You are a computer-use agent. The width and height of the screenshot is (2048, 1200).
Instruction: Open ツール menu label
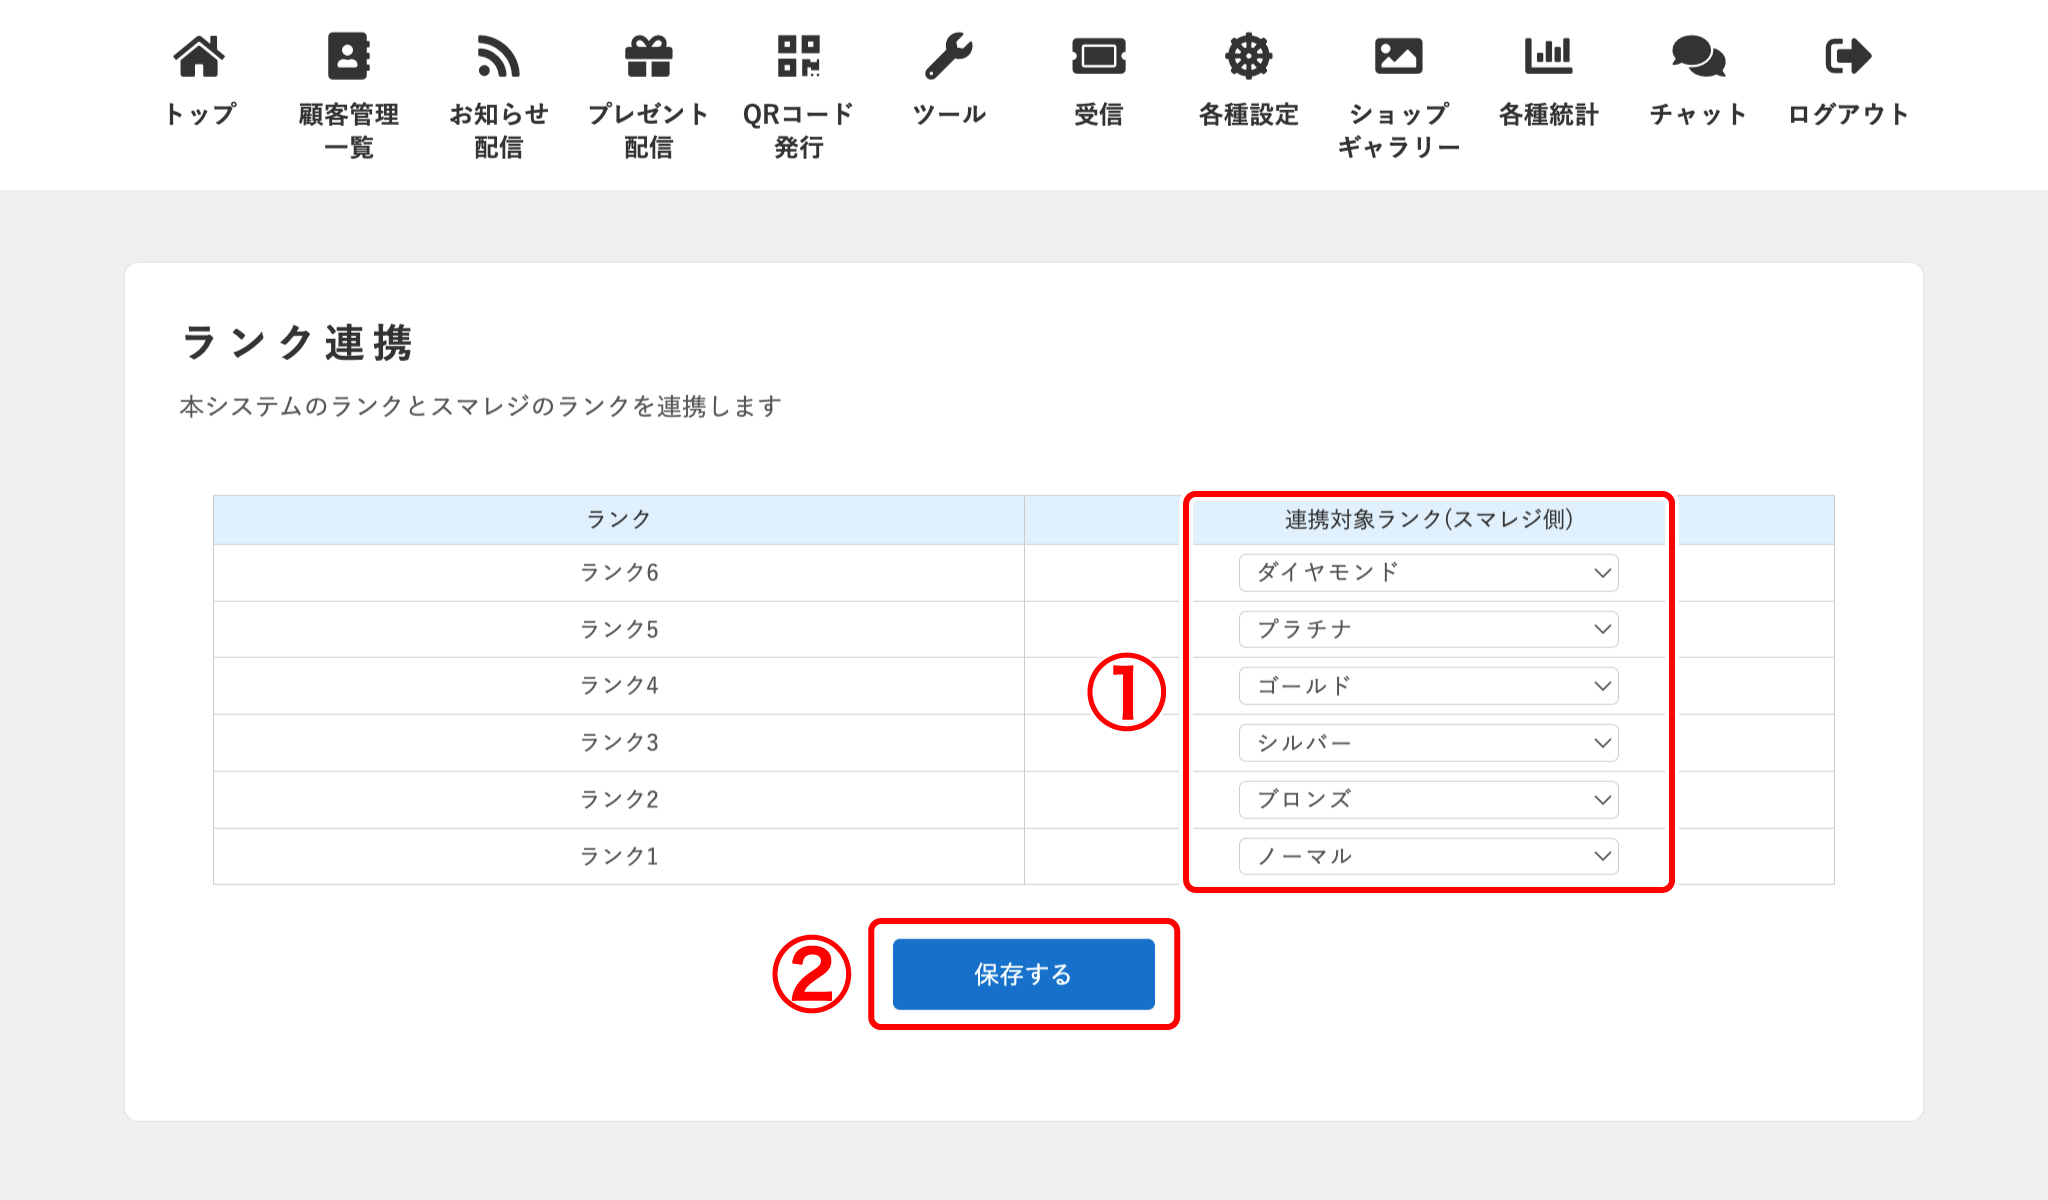point(949,114)
